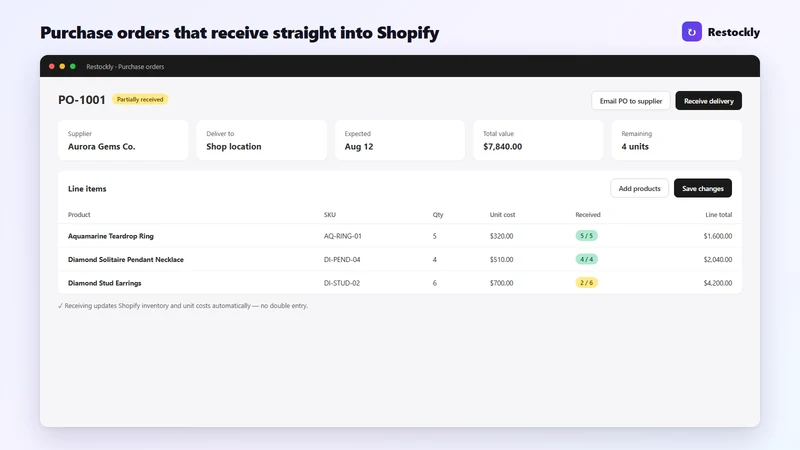Select the Remaining 4 units card
Image resolution: width=800 pixels, height=450 pixels.
tap(676, 140)
